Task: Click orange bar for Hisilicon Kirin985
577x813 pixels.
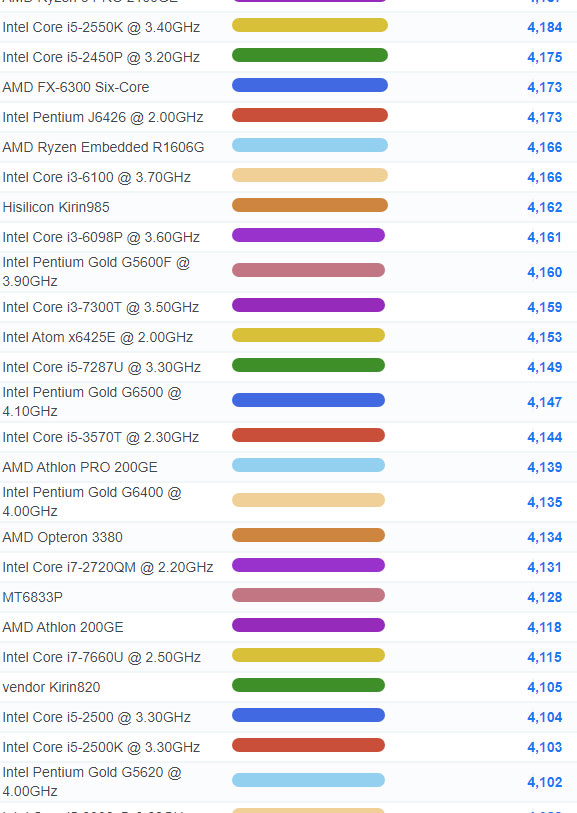Action: coord(309,205)
